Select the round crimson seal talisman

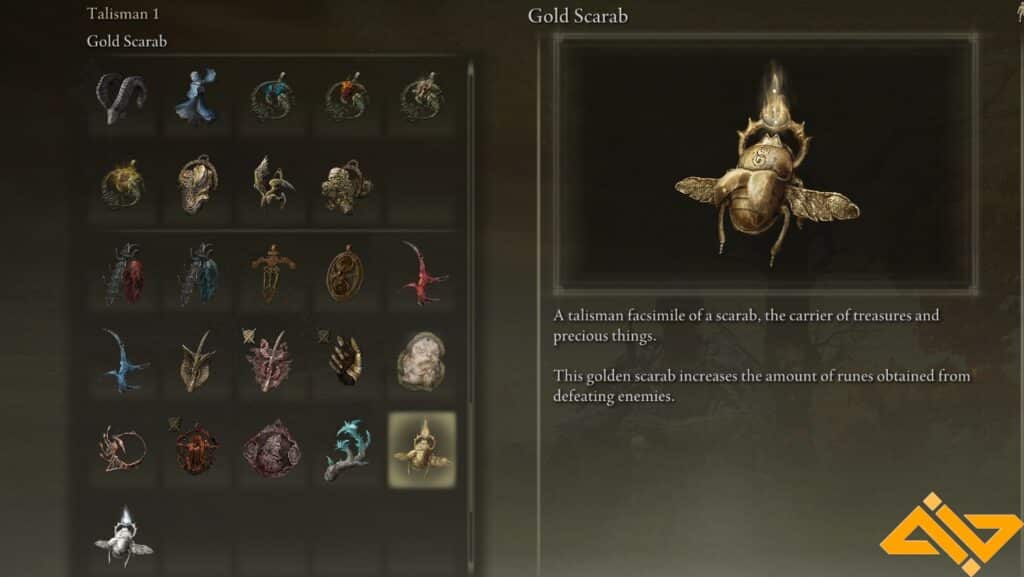point(272,449)
